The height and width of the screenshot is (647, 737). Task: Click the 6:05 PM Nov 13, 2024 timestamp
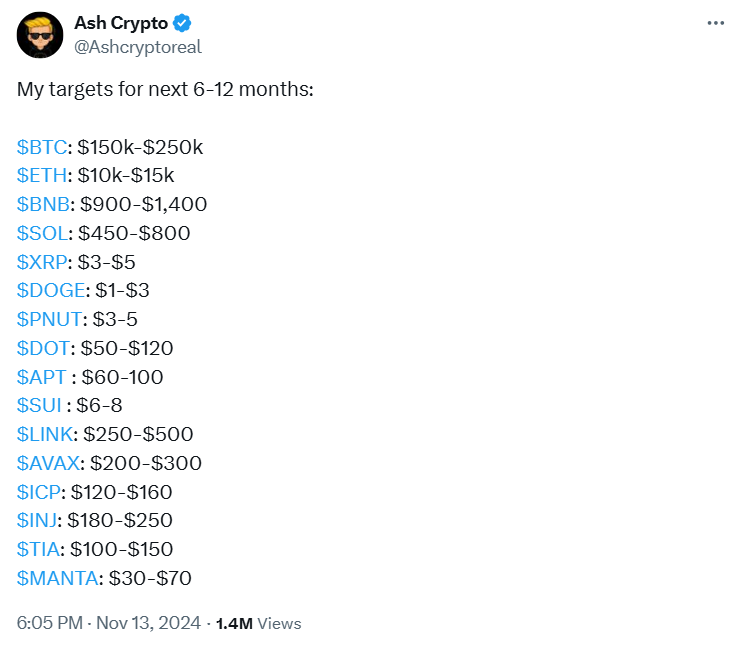(107, 623)
